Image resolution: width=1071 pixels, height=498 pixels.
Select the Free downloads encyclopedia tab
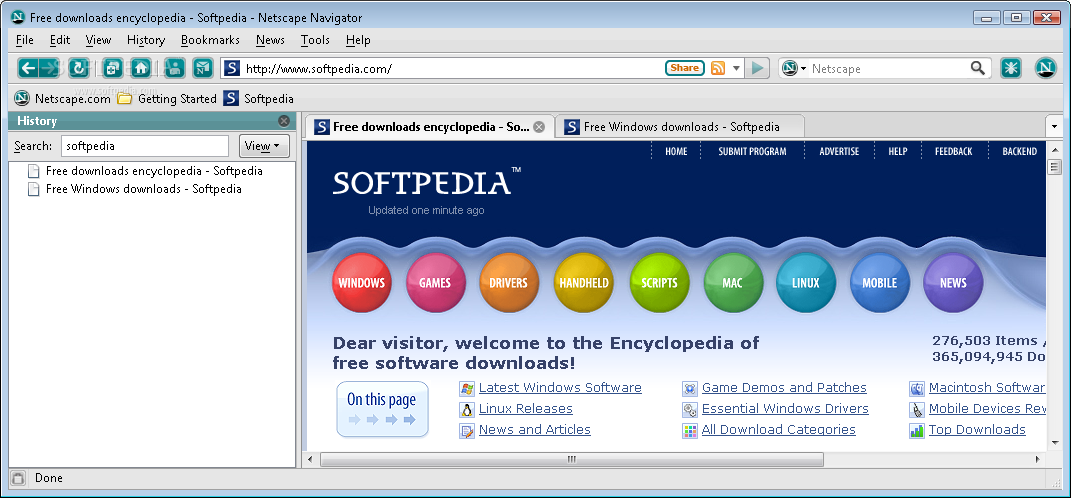pos(430,126)
